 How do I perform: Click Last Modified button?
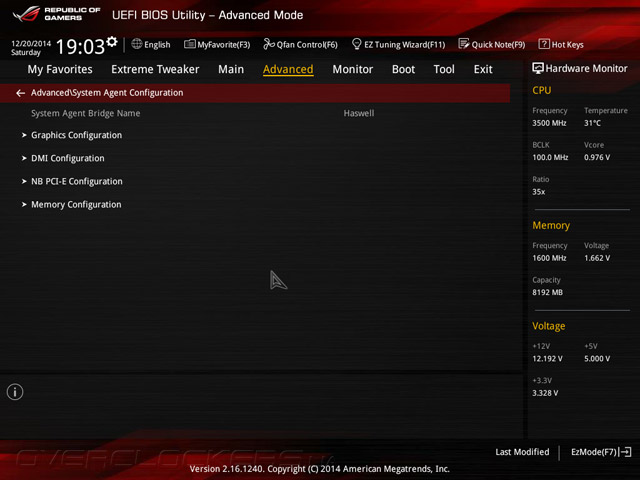pyautogui.click(x=522, y=452)
